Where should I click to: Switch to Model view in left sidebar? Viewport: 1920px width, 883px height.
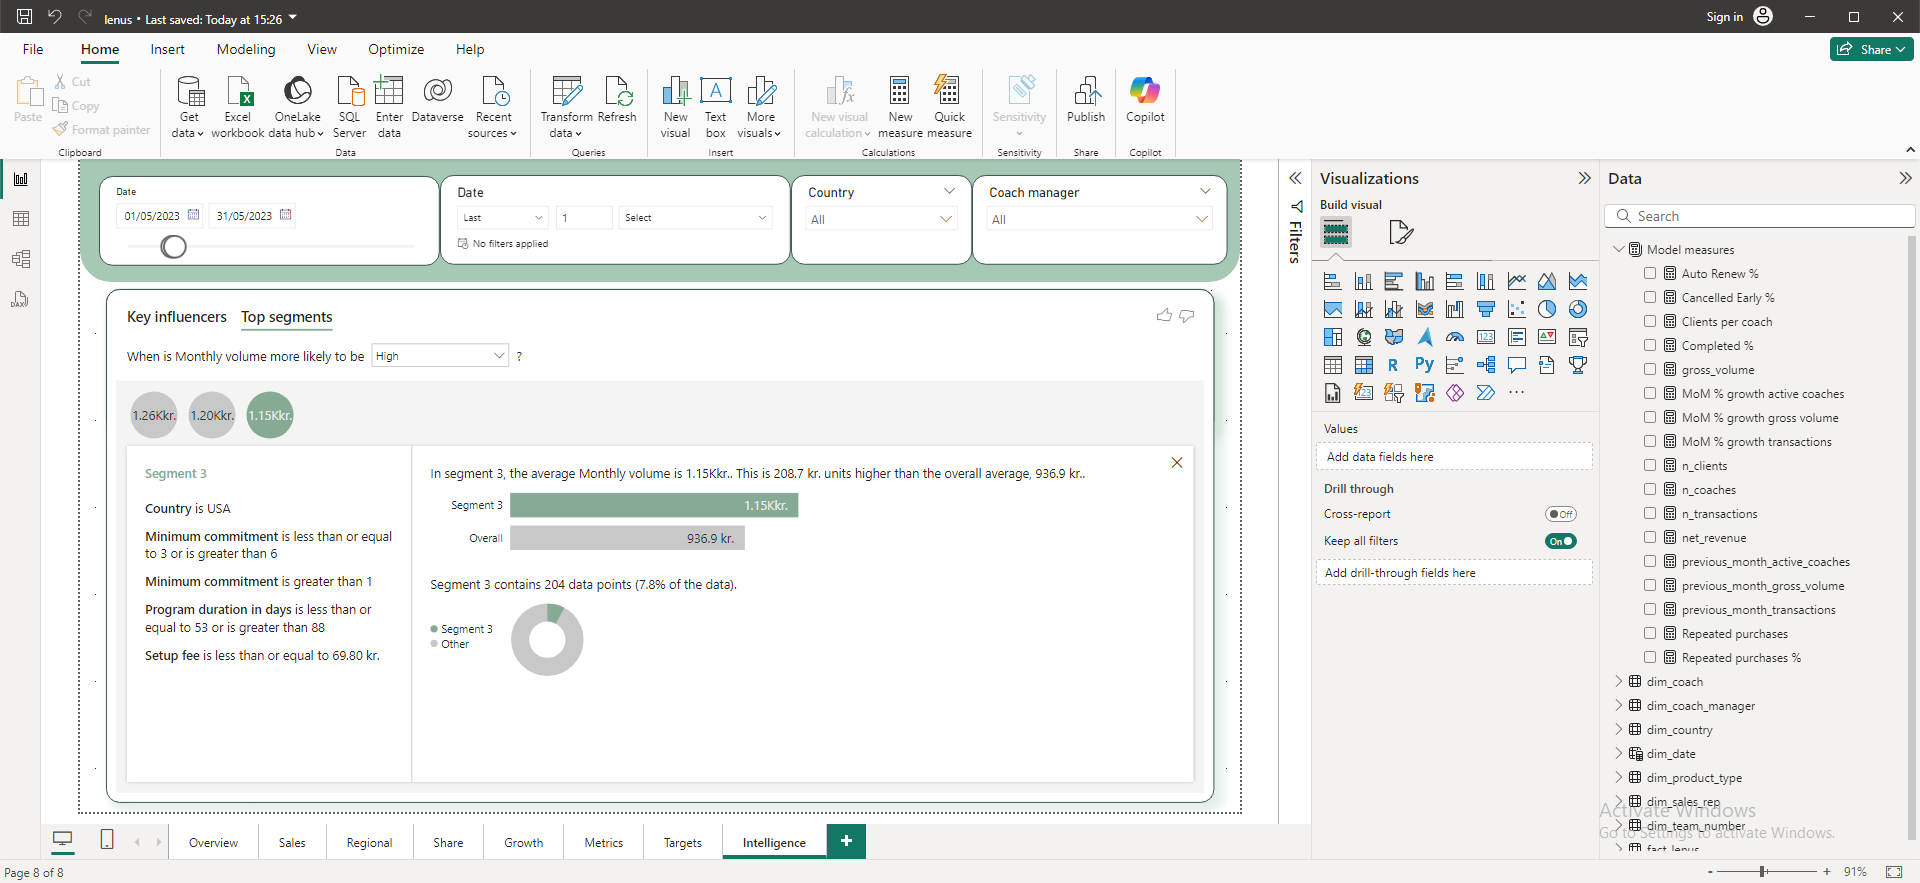tap(21, 259)
